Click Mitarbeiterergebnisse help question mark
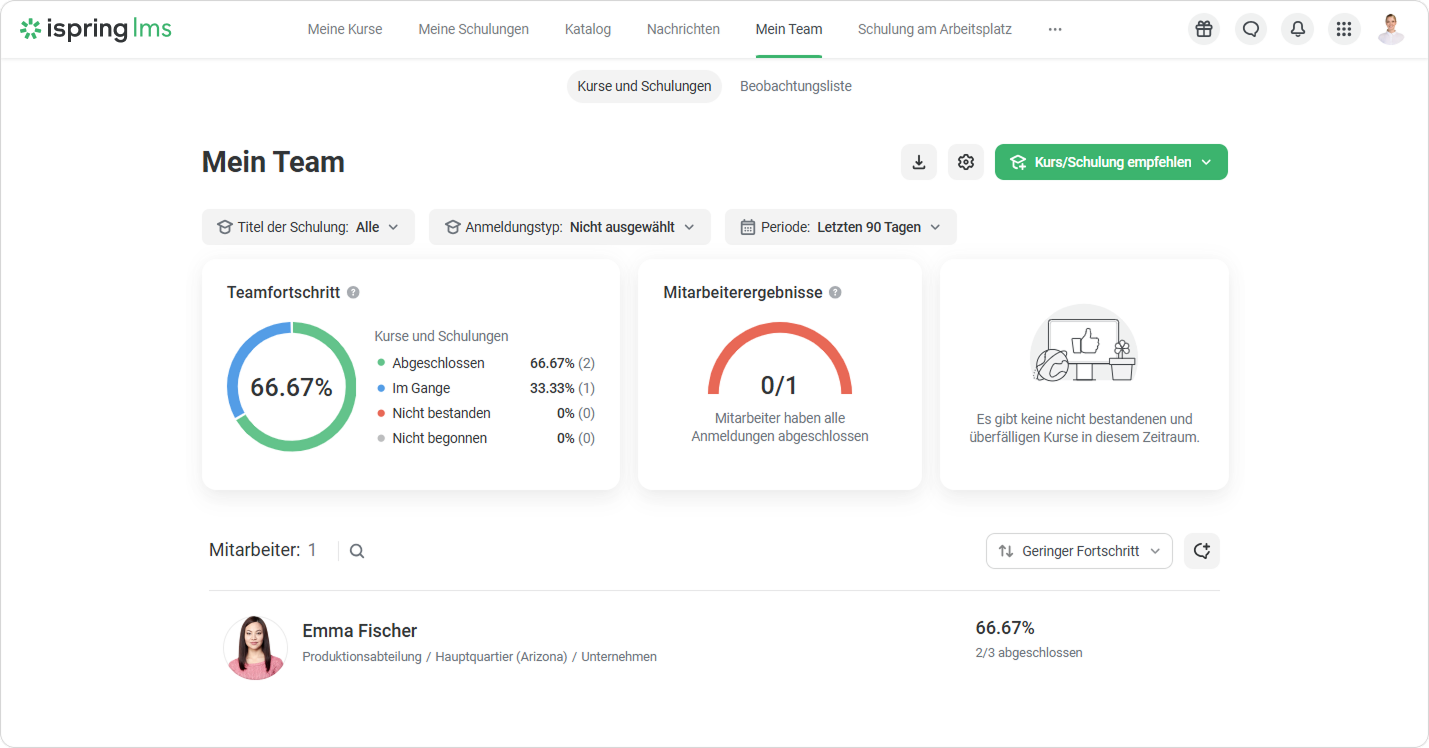 pos(835,293)
